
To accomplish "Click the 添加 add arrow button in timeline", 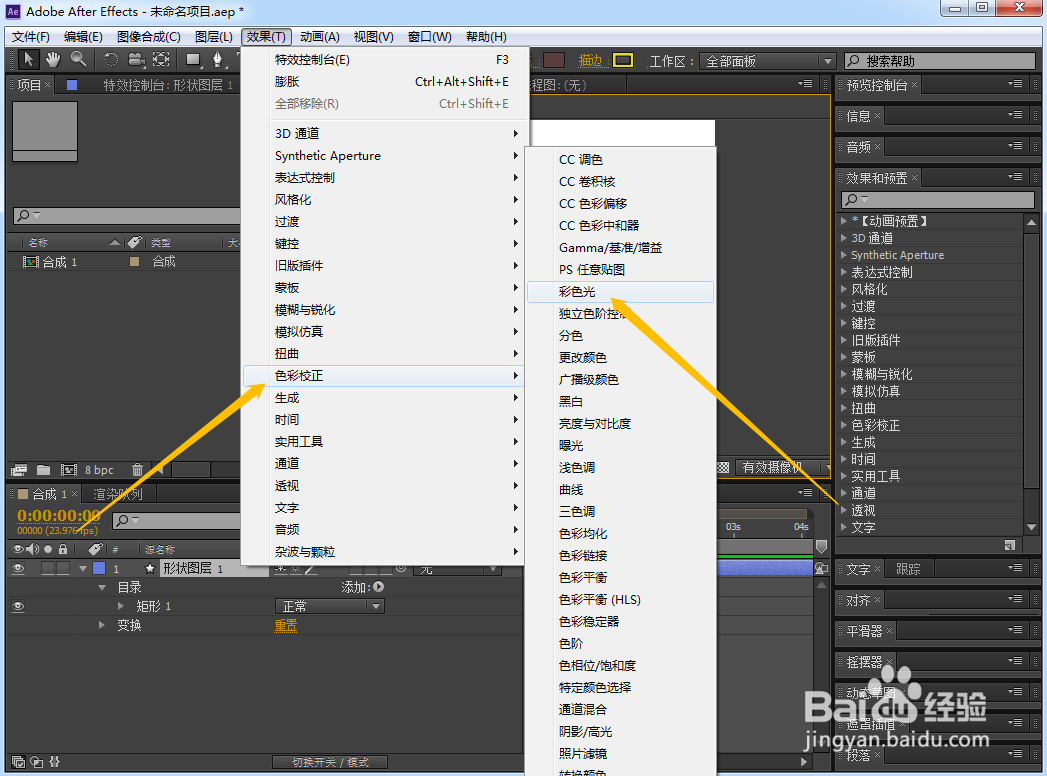I will click(x=379, y=587).
